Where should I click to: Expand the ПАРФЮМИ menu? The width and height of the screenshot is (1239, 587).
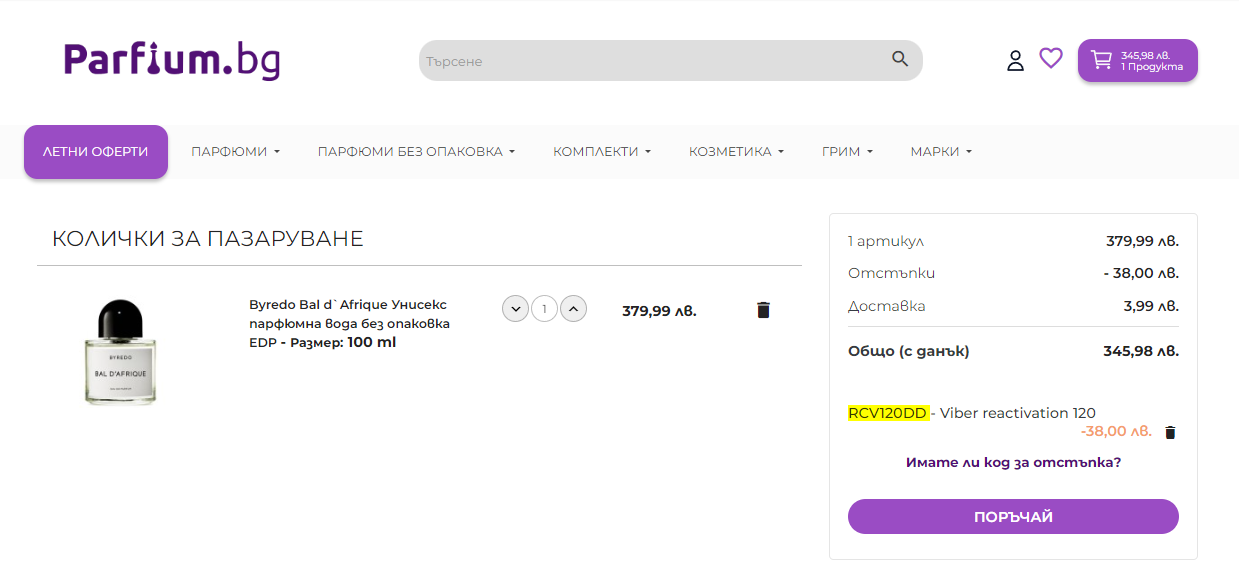[235, 152]
